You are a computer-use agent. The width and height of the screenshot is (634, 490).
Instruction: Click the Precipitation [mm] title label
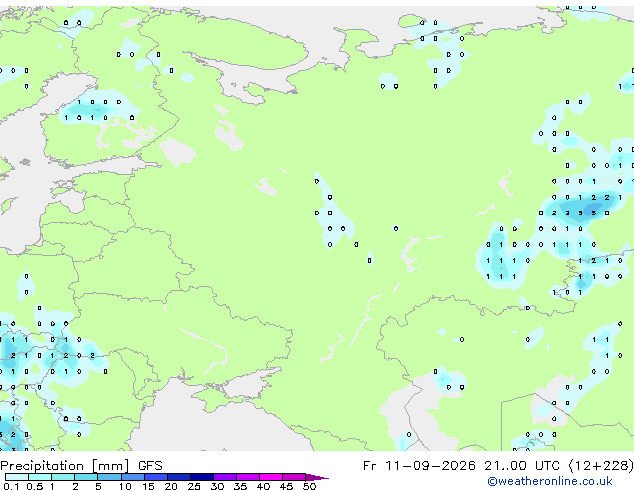[65, 466]
